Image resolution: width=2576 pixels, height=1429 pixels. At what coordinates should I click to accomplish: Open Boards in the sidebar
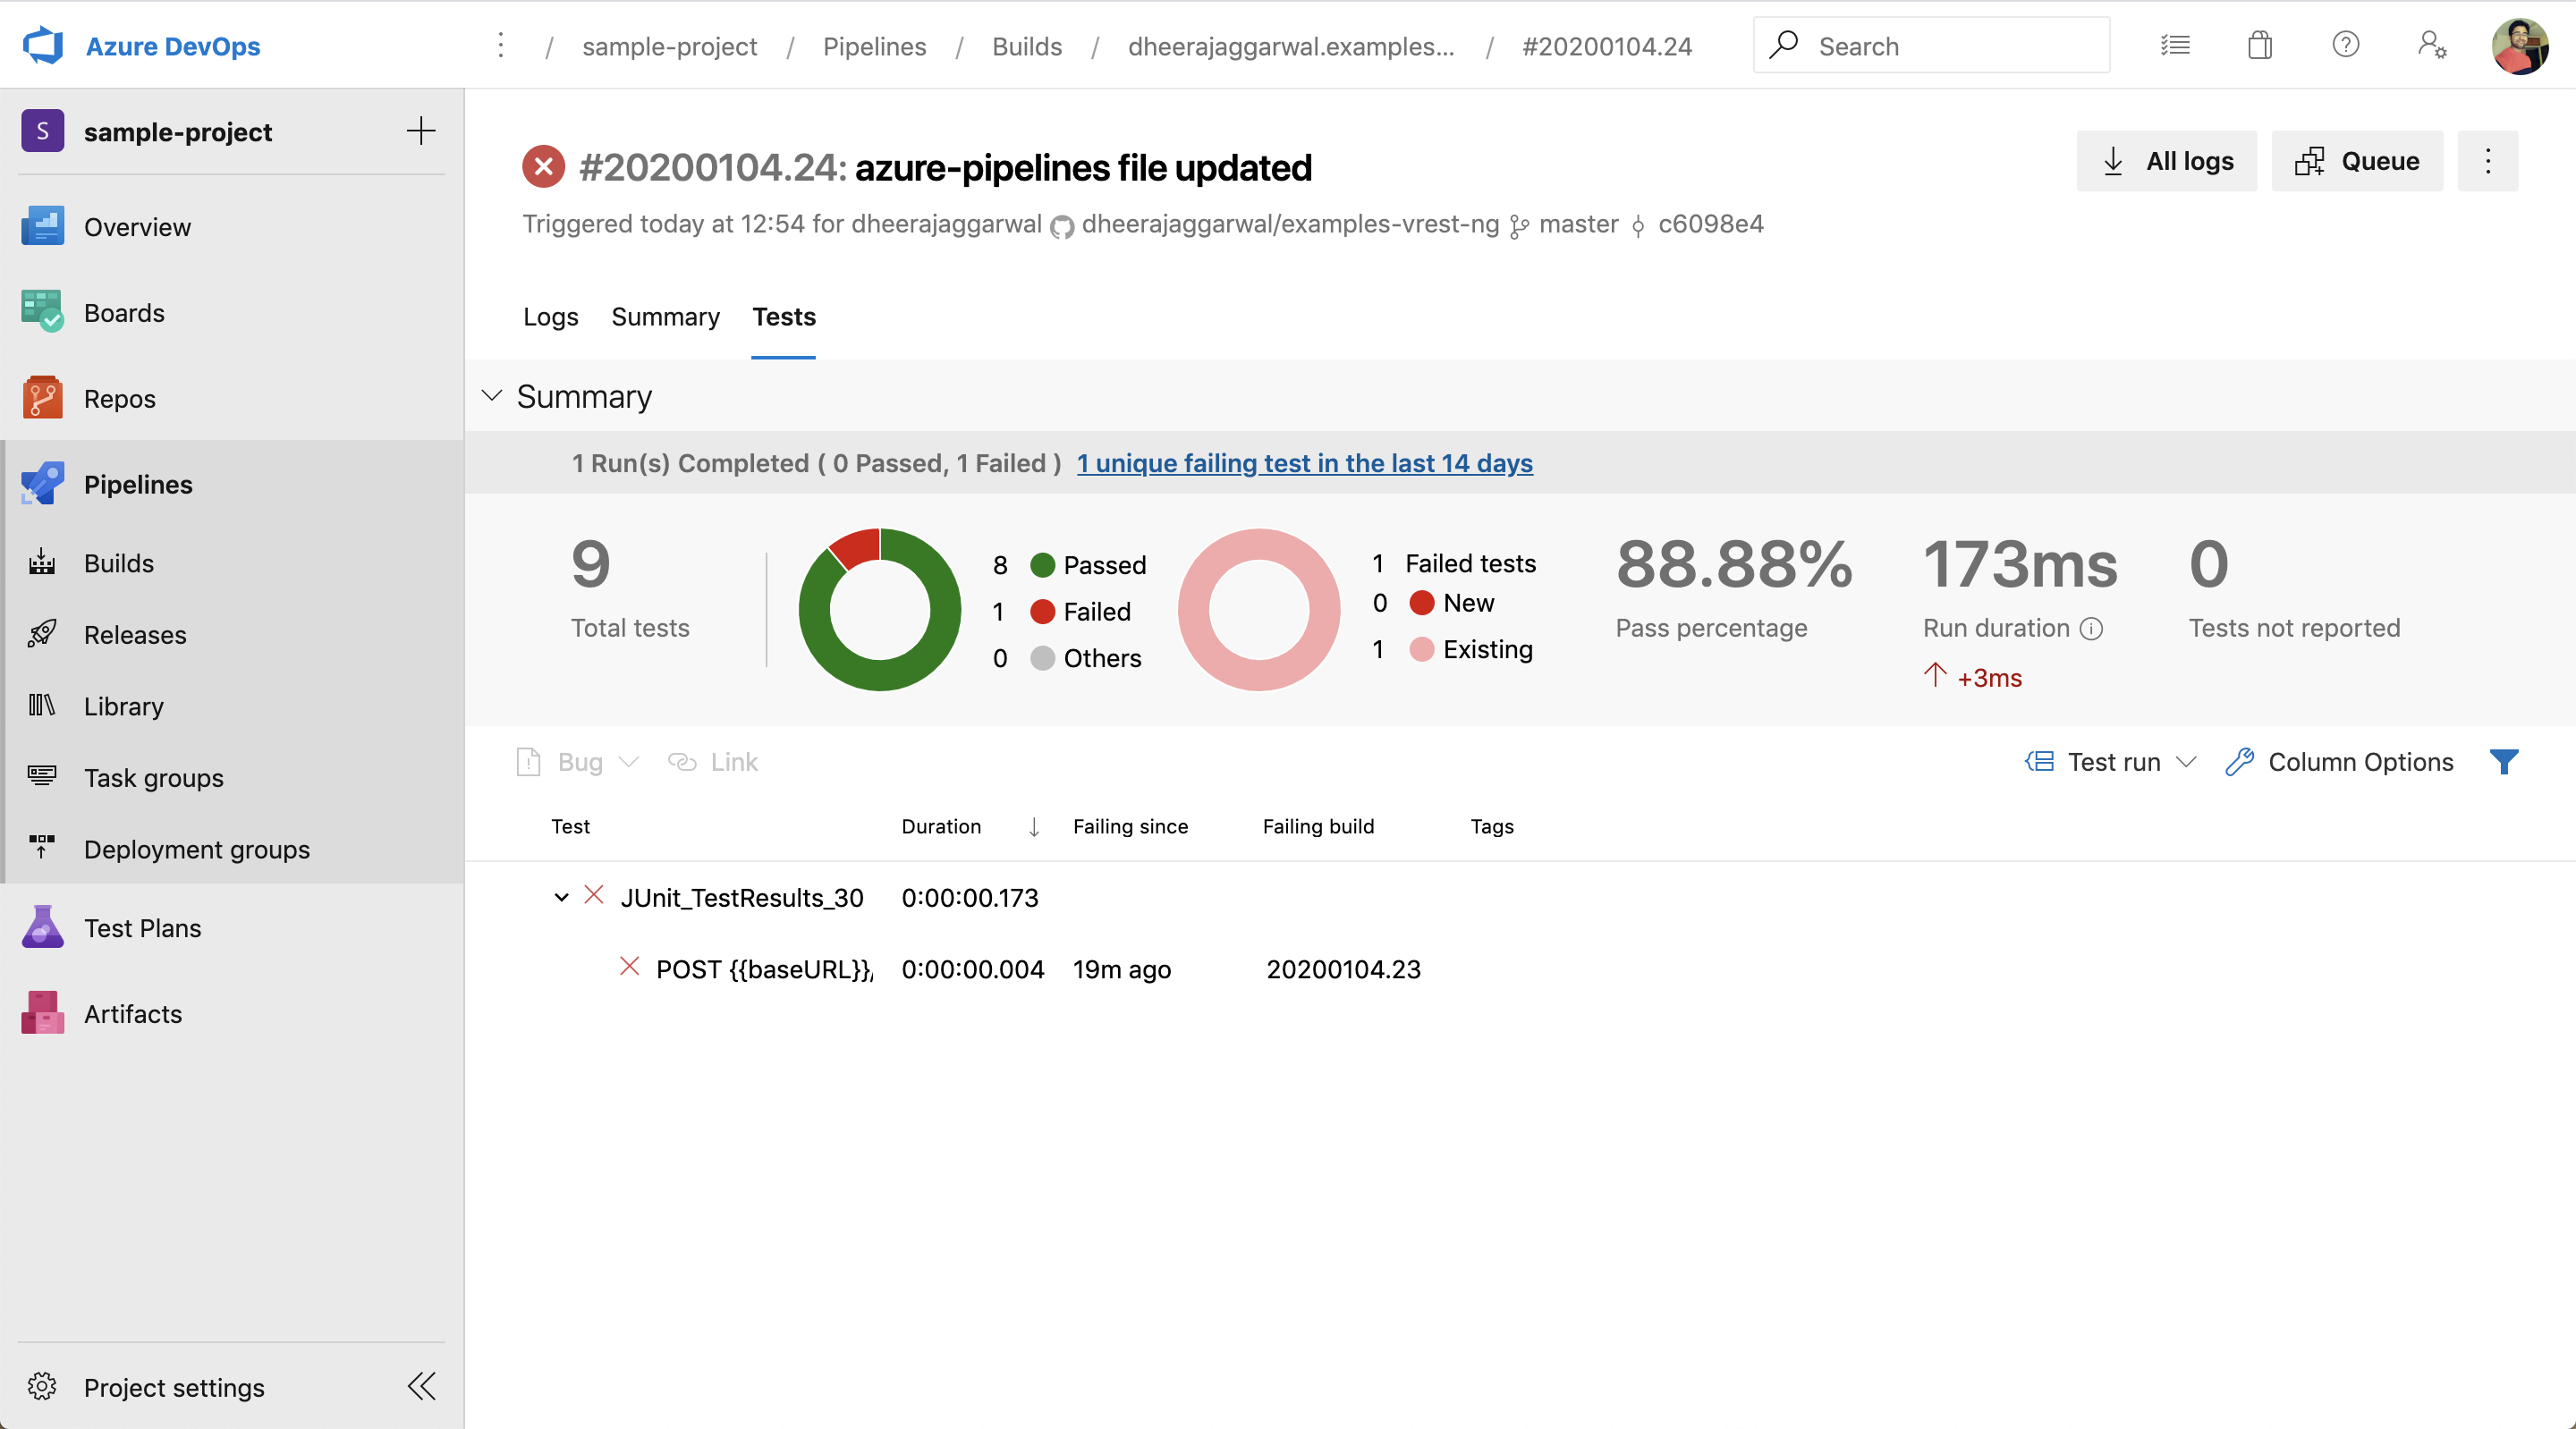232,313
